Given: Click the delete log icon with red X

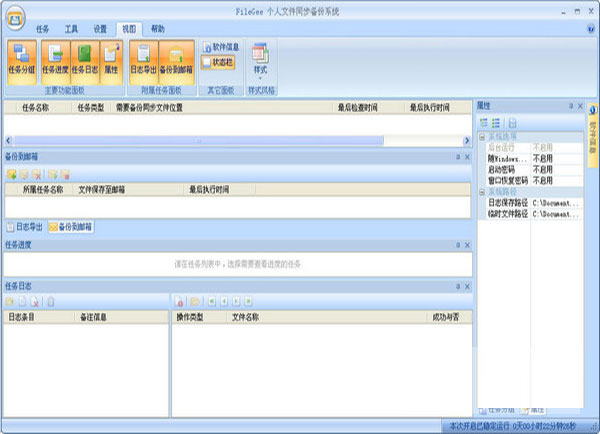Looking at the screenshot, I should tap(34, 302).
